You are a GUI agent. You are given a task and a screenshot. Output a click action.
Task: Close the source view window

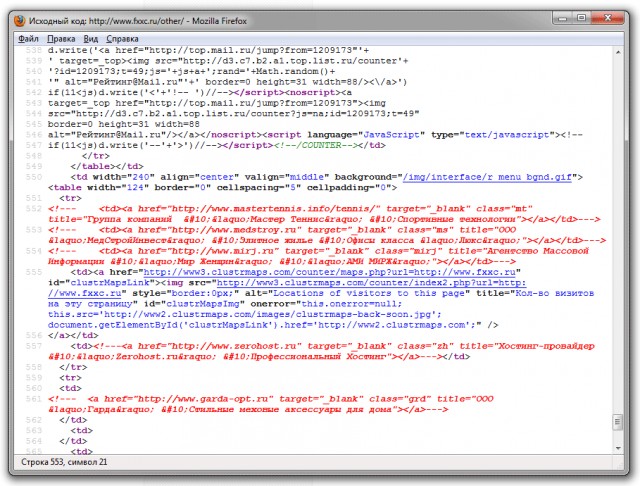pyautogui.click(x=608, y=18)
